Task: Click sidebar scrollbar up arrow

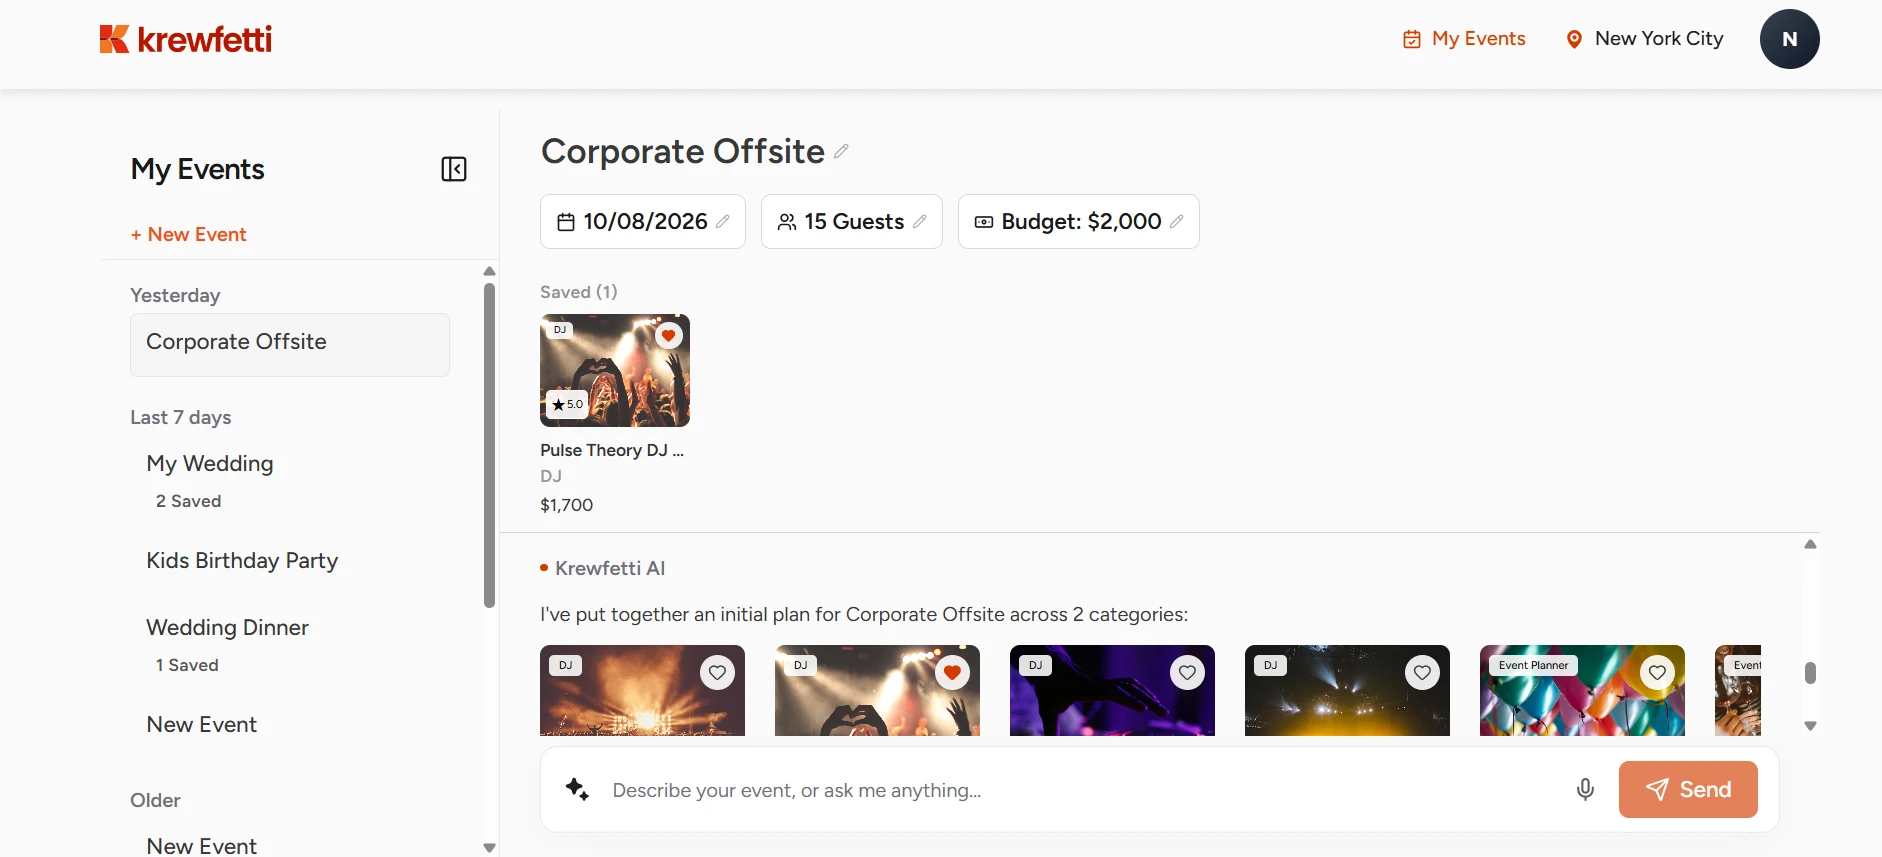Action: pyautogui.click(x=489, y=271)
